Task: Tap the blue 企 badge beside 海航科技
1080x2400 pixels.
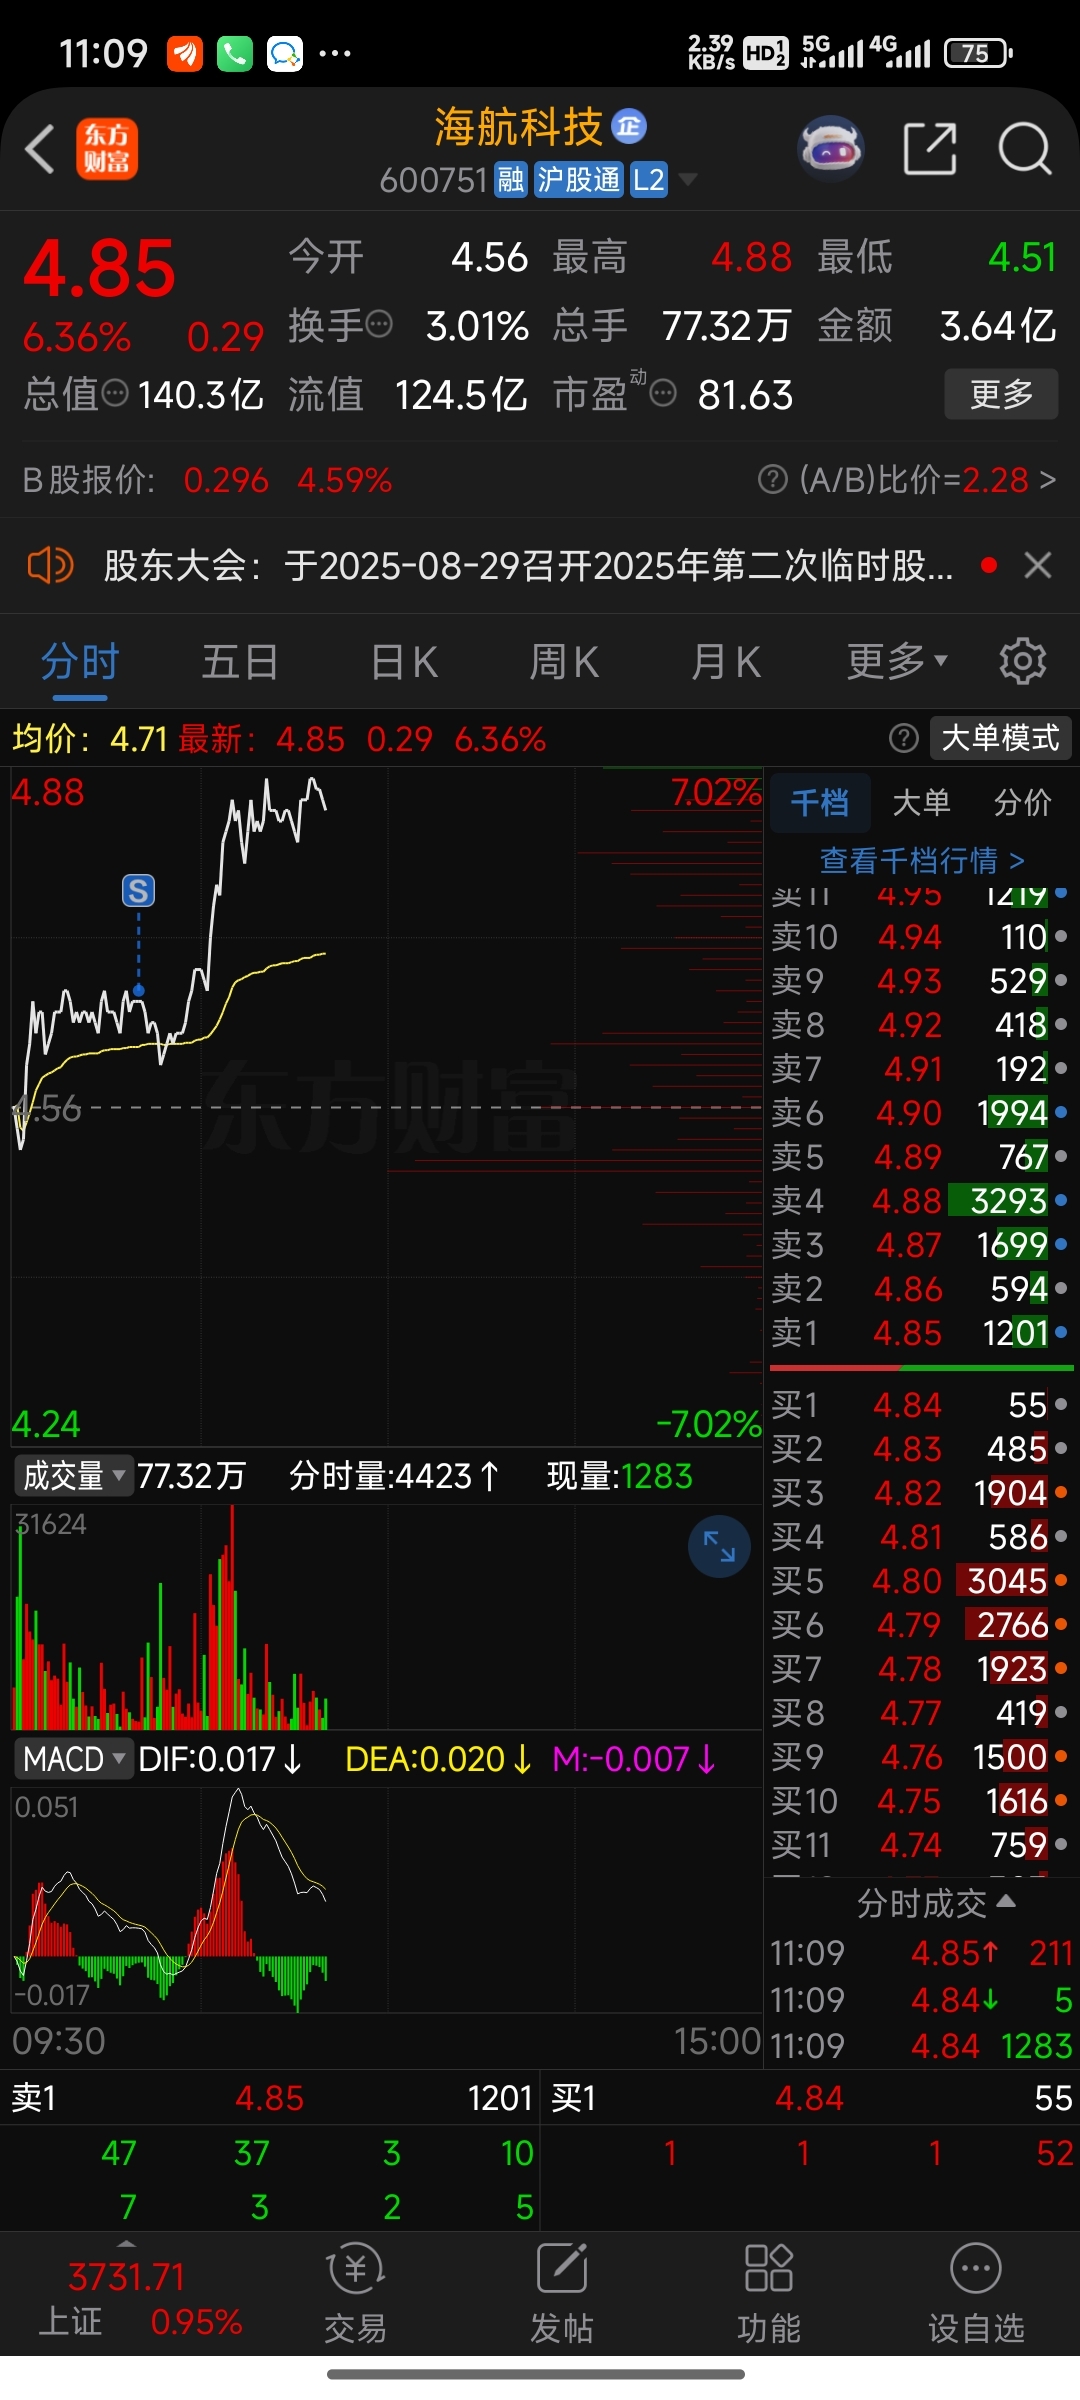Action: pyautogui.click(x=629, y=126)
